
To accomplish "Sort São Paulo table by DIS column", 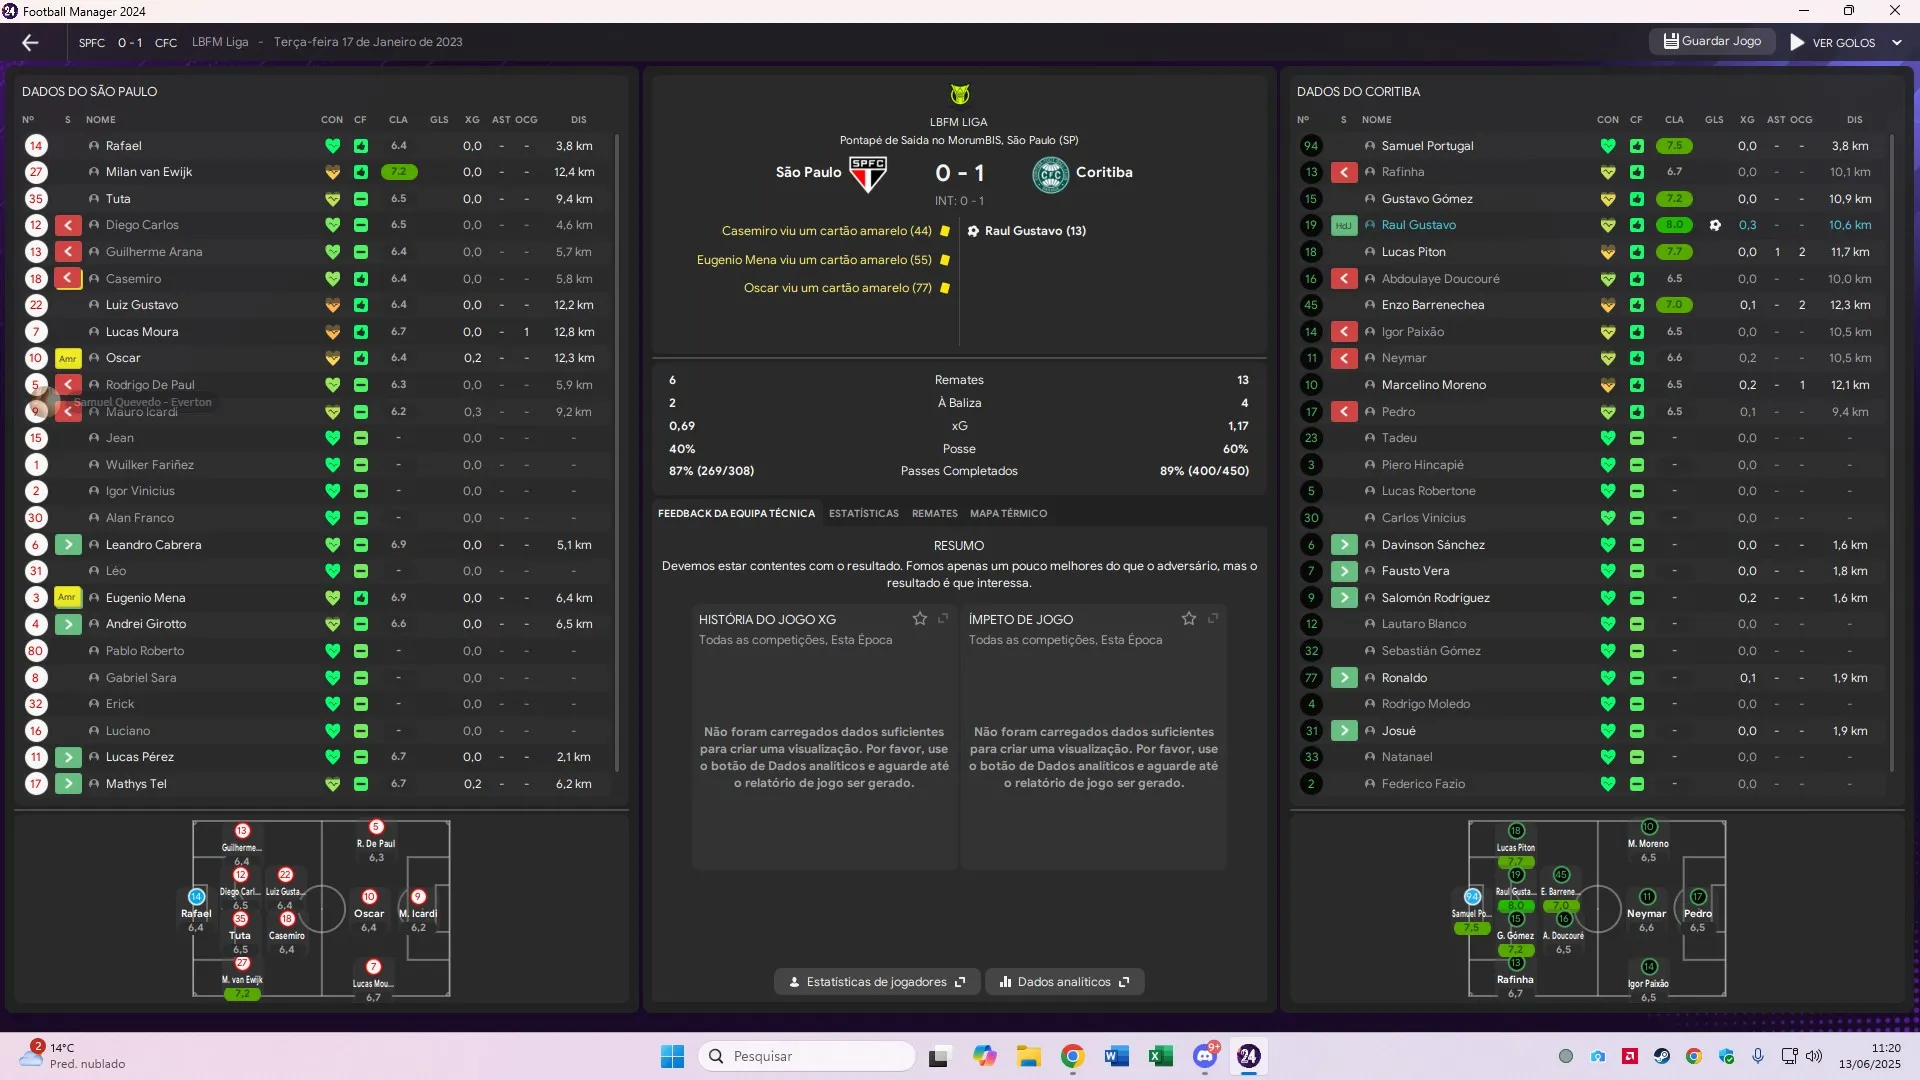I will [x=579, y=120].
